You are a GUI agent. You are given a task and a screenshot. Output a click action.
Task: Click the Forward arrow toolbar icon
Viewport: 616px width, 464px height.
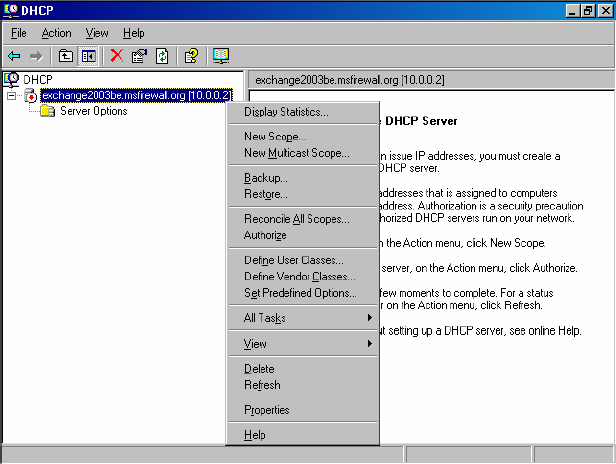[x=36, y=56]
